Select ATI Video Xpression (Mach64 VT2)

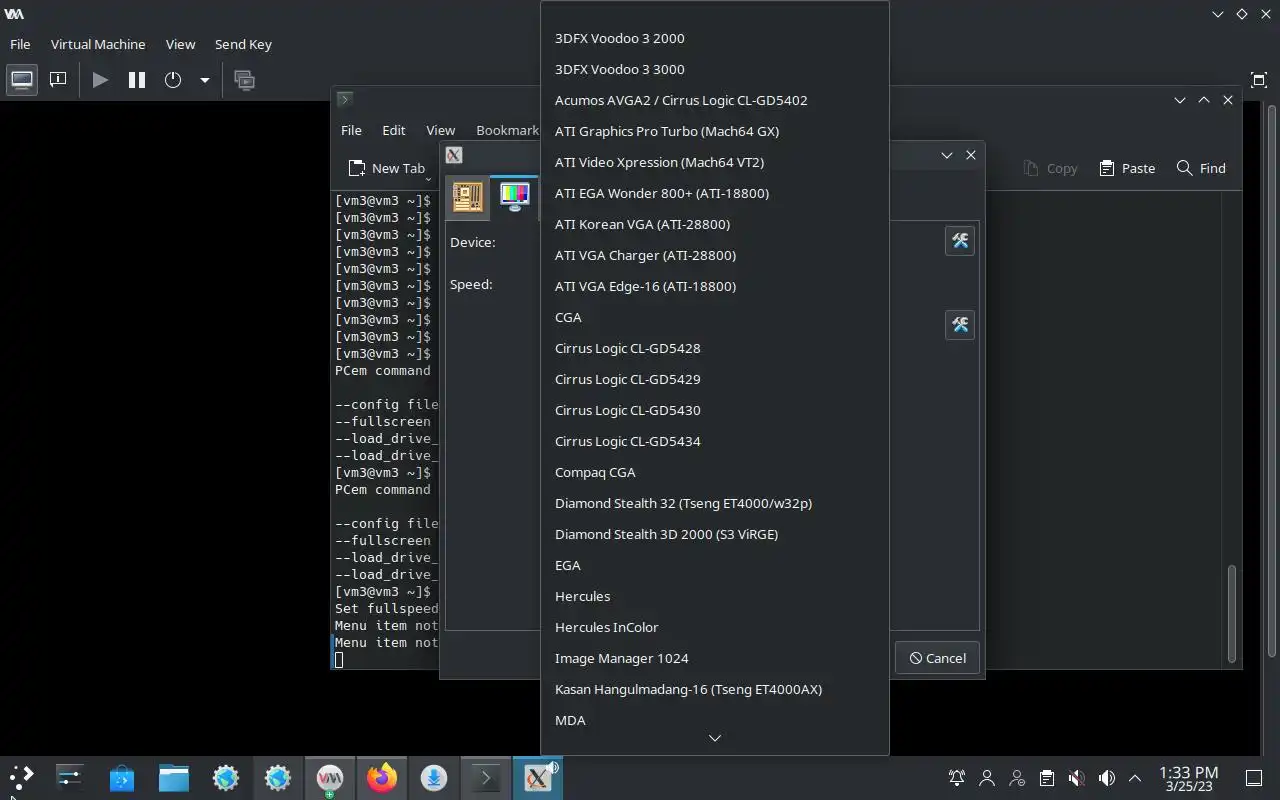tap(715, 162)
